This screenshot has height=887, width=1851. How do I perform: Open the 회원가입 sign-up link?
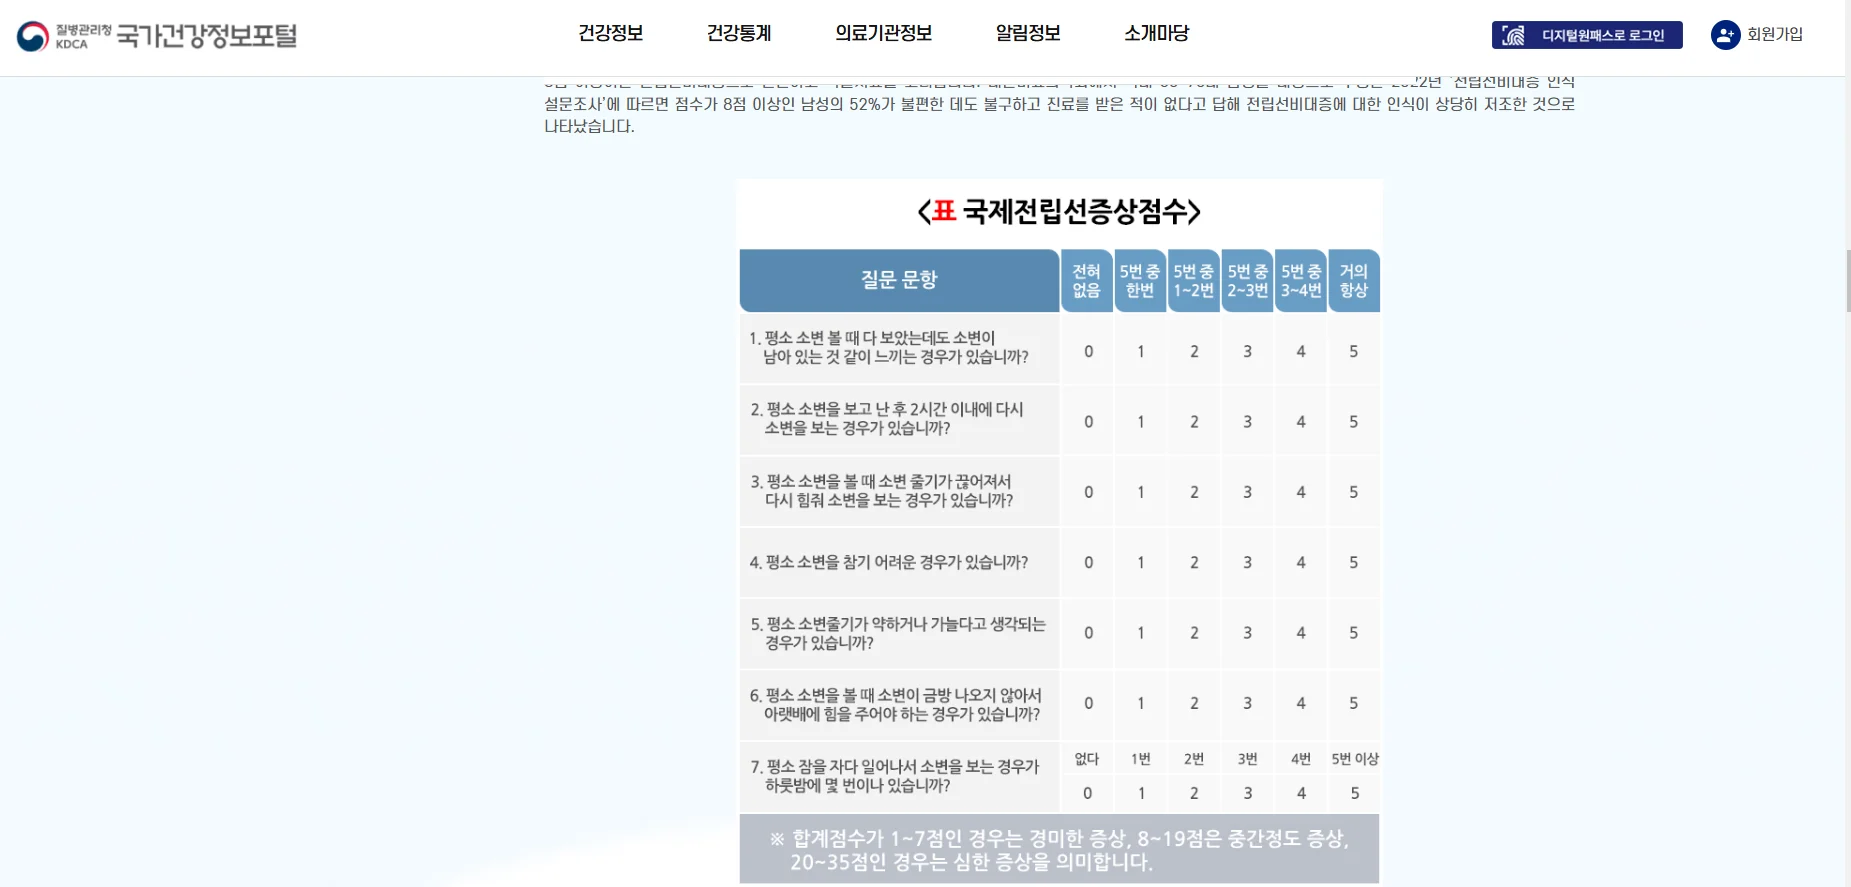(1775, 34)
